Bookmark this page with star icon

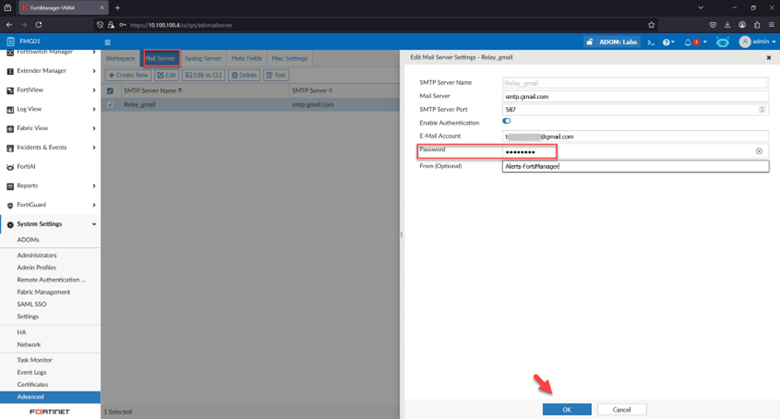651,25
